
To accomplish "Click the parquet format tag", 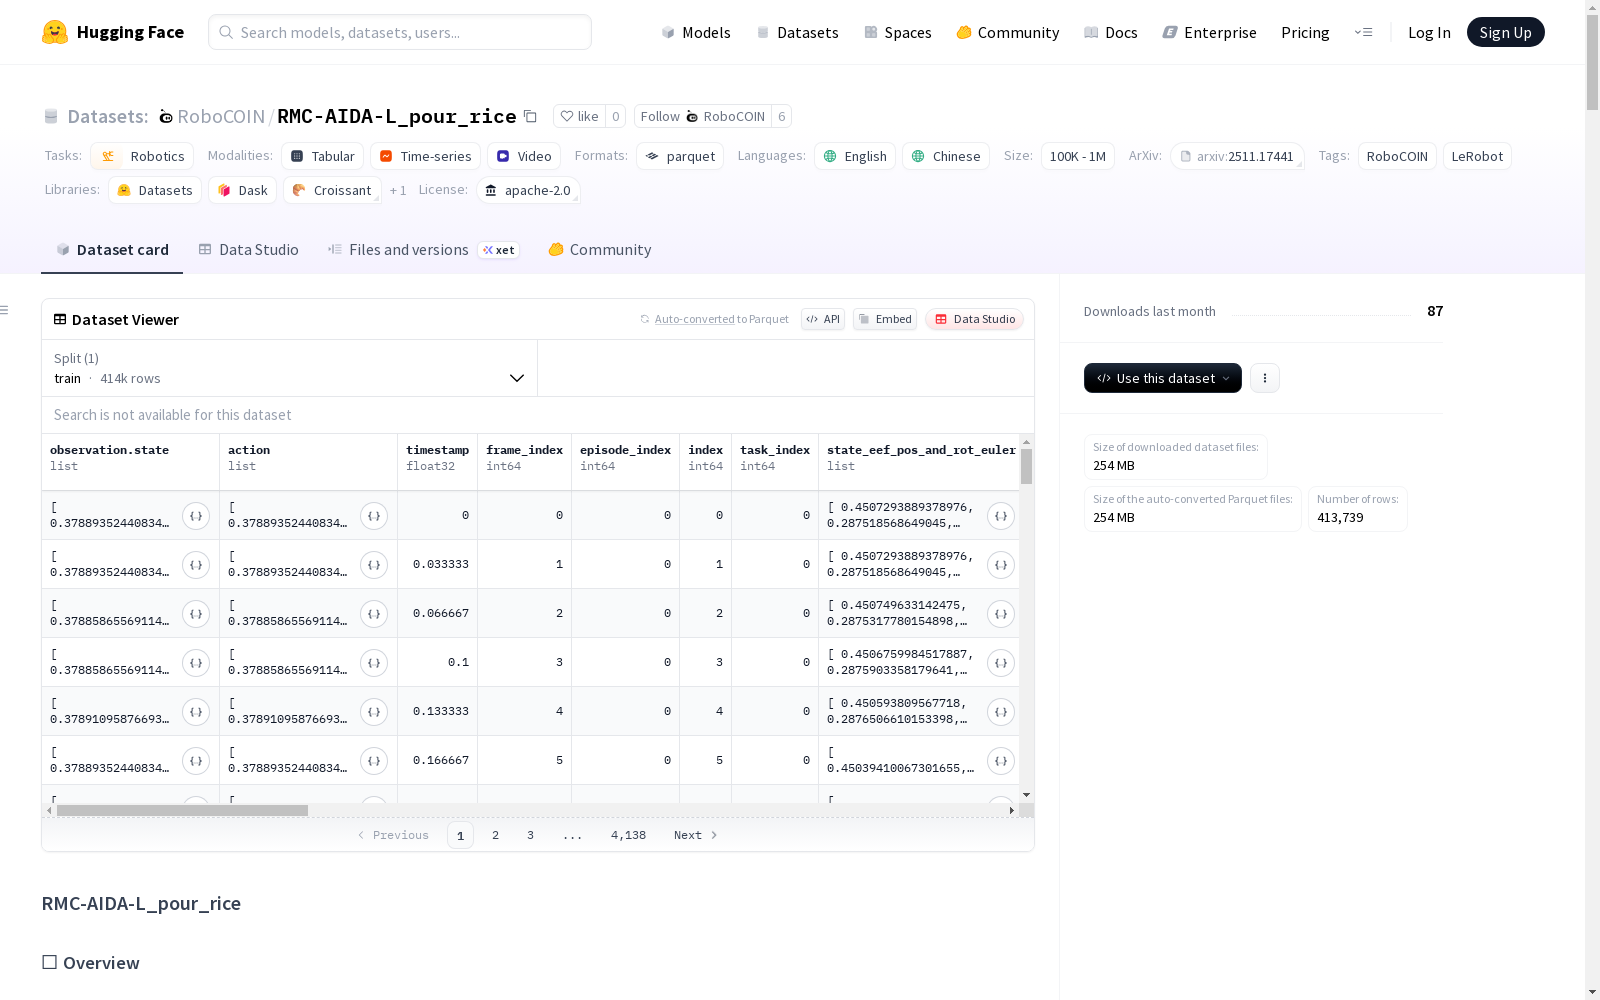I will tap(680, 156).
